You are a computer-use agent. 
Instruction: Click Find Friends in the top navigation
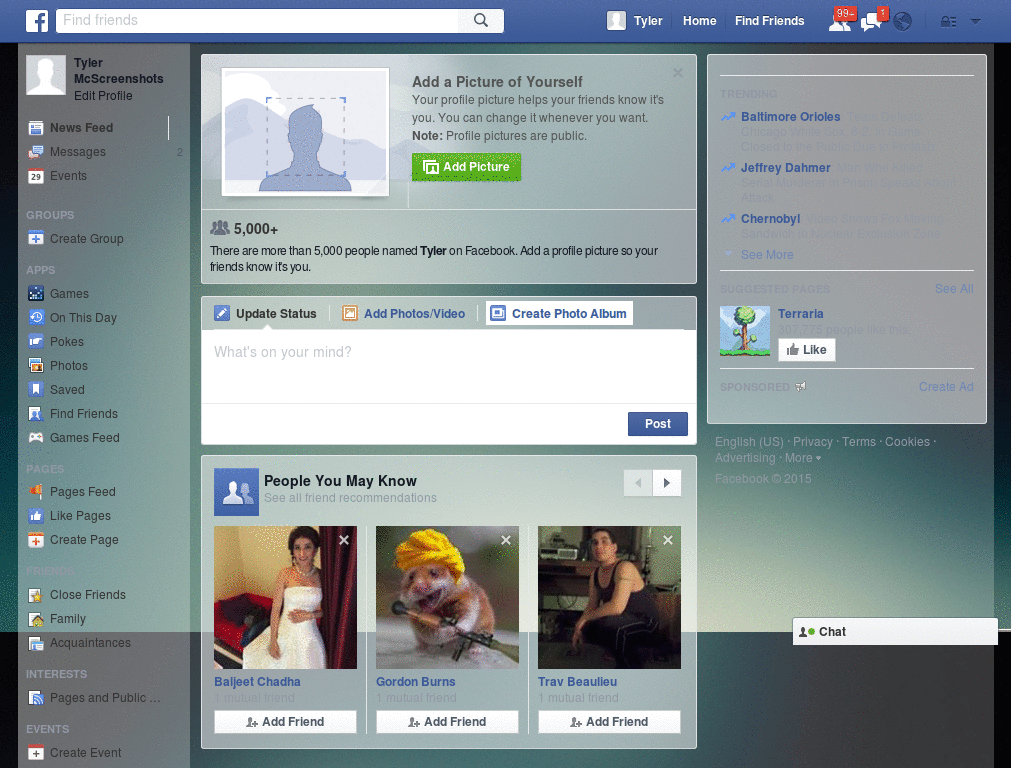[x=769, y=21]
